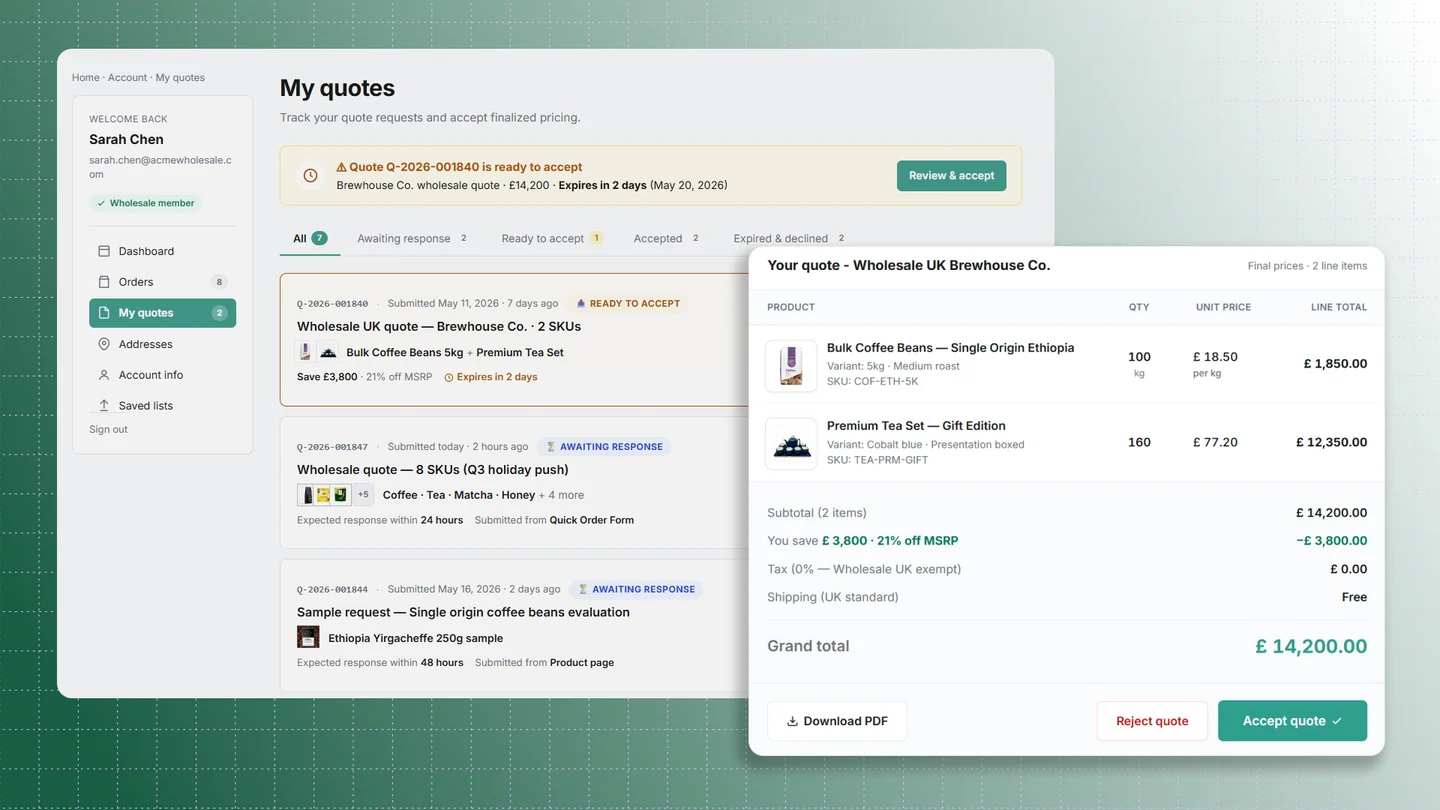Open the Ready to accept tab

552,238
